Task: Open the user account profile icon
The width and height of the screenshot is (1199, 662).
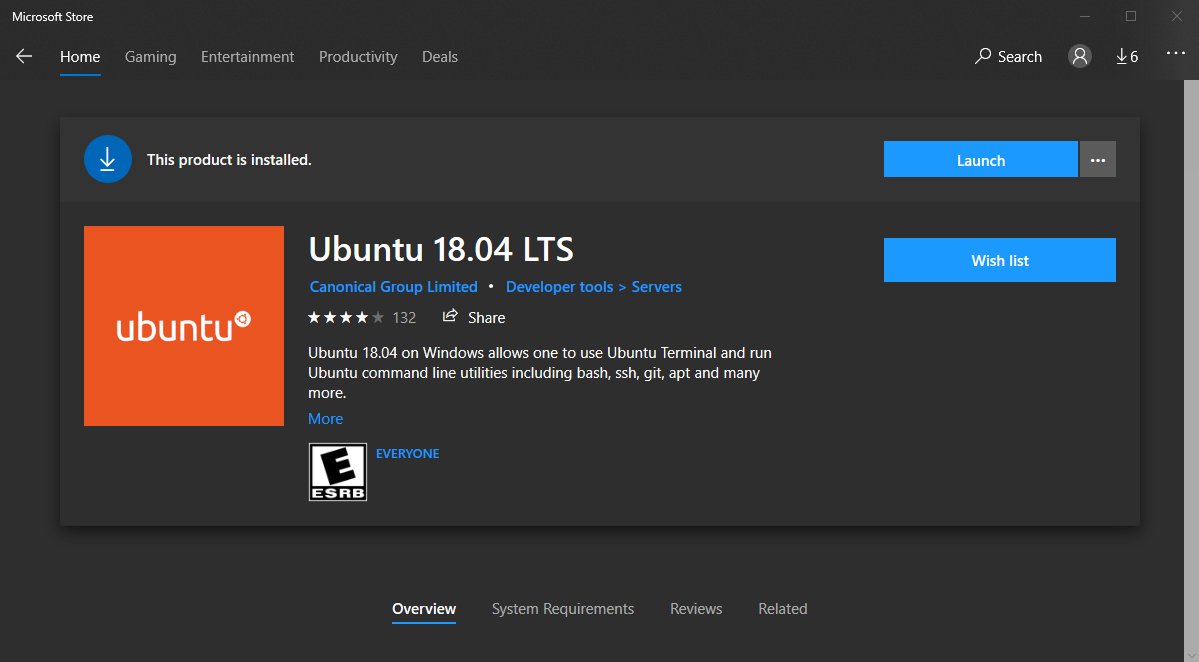Action: tap(1080, 57)
